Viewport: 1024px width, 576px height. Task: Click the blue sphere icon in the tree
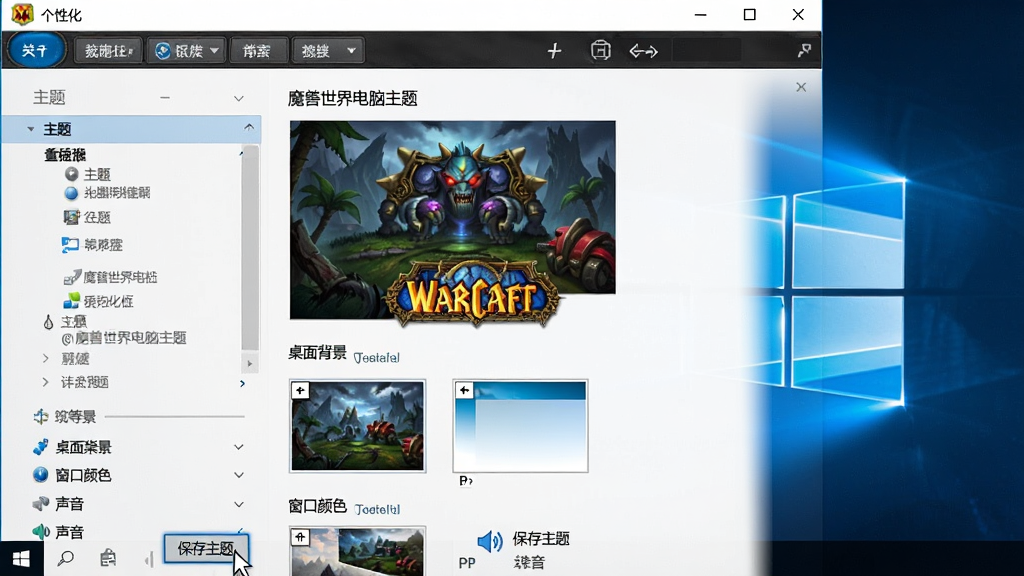[71, 193]
